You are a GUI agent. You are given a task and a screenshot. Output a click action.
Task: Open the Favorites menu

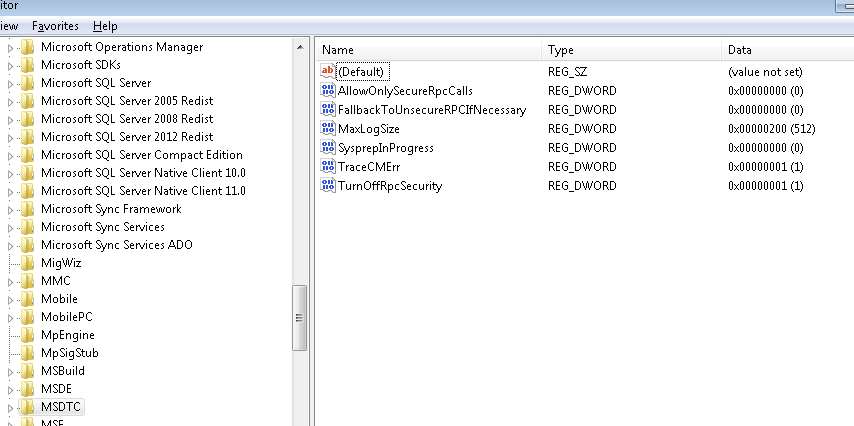tap(55, 26)
